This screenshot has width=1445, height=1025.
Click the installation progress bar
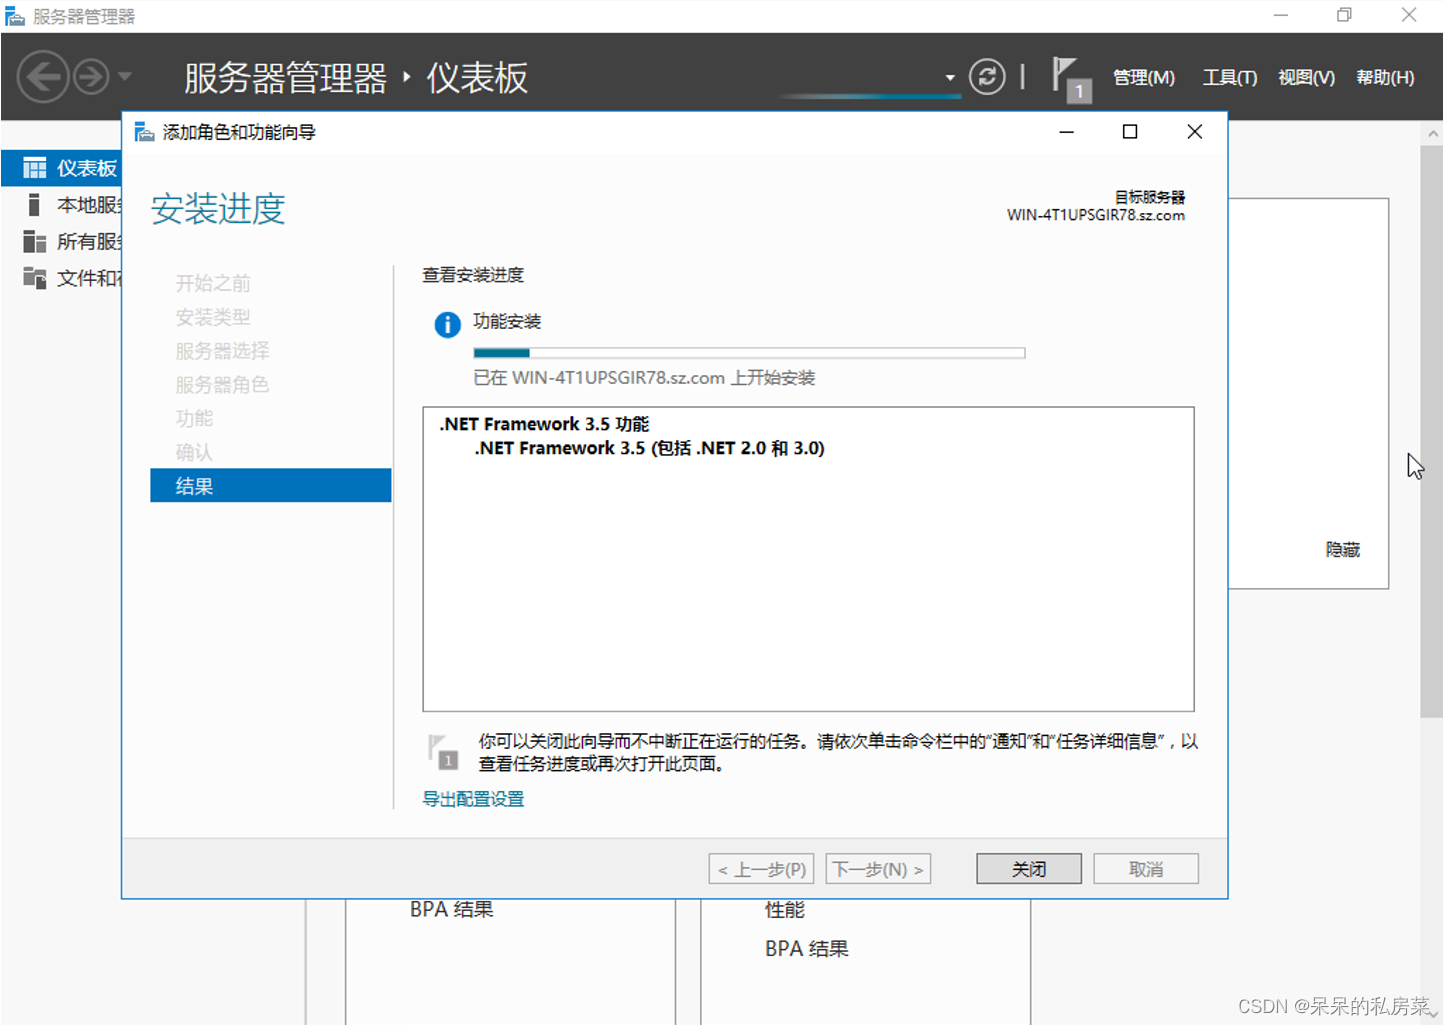pyautogui.click(x=749, y=353)
